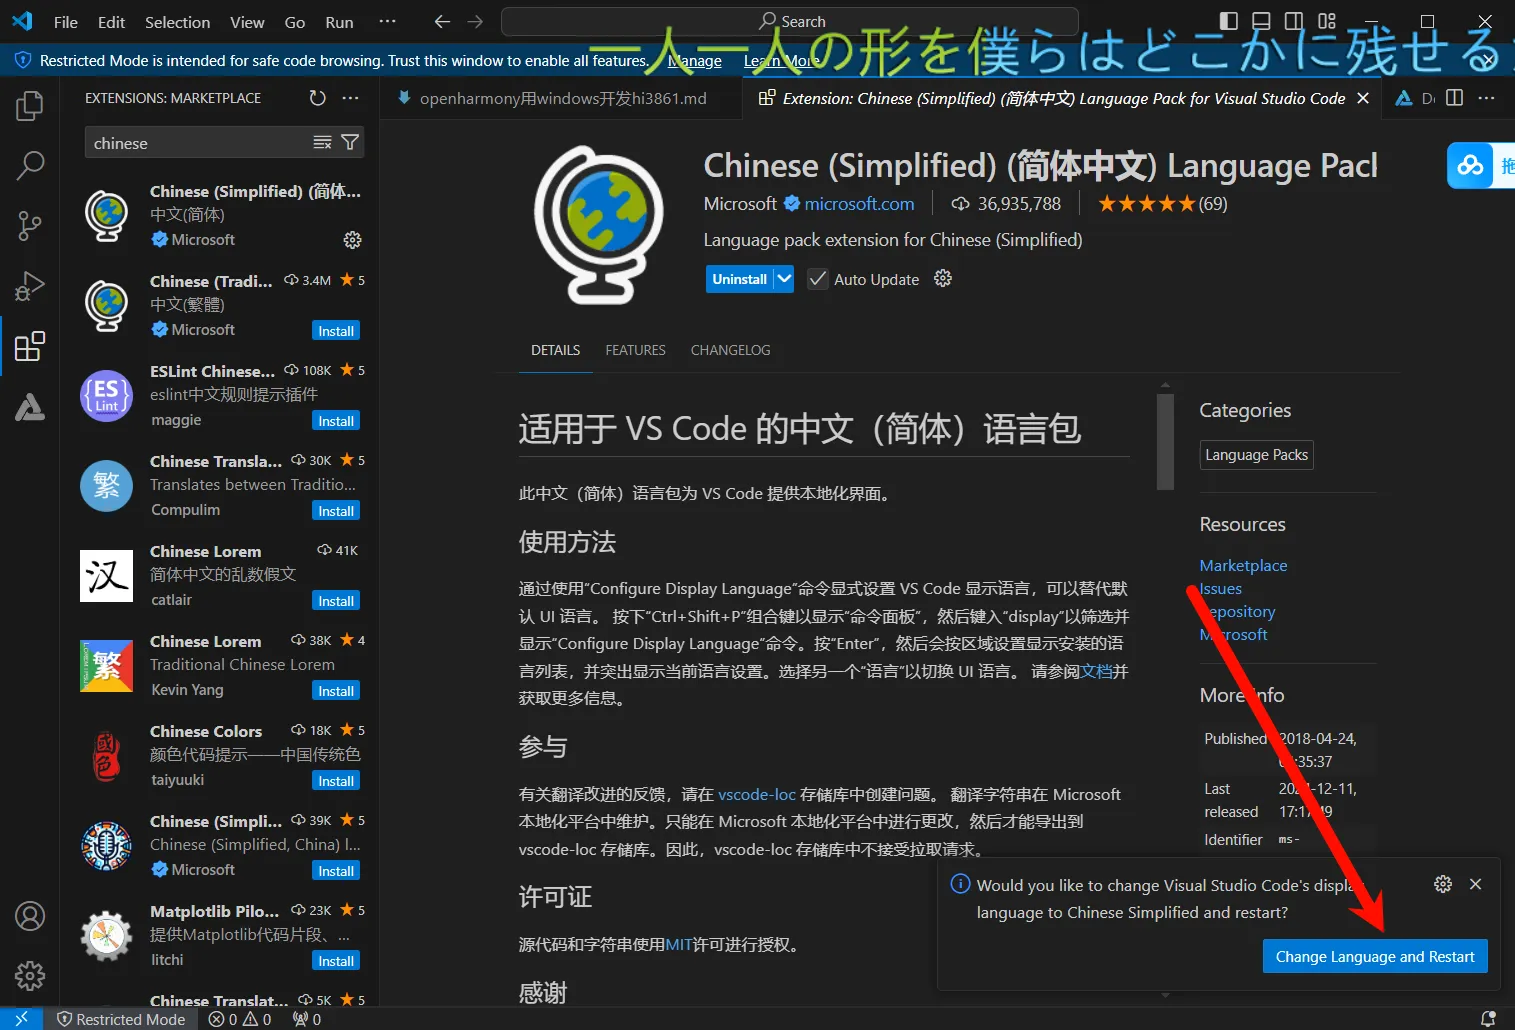Open the Extensions view more actions menu

click(x=350, y=98)
